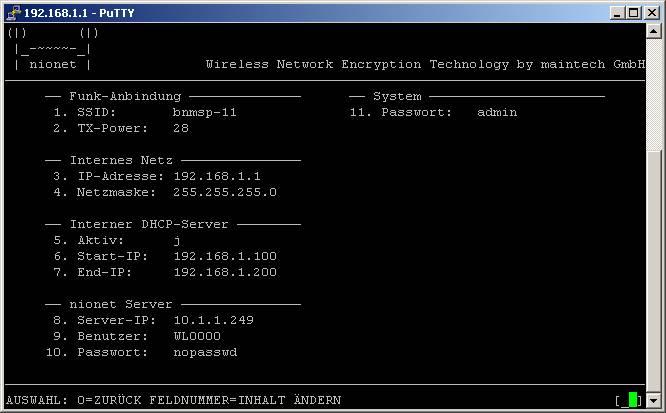The image size is (666, 413).
Task: Click the Start-IP value 192.168.1.100
Action: [x=225, y=256]
